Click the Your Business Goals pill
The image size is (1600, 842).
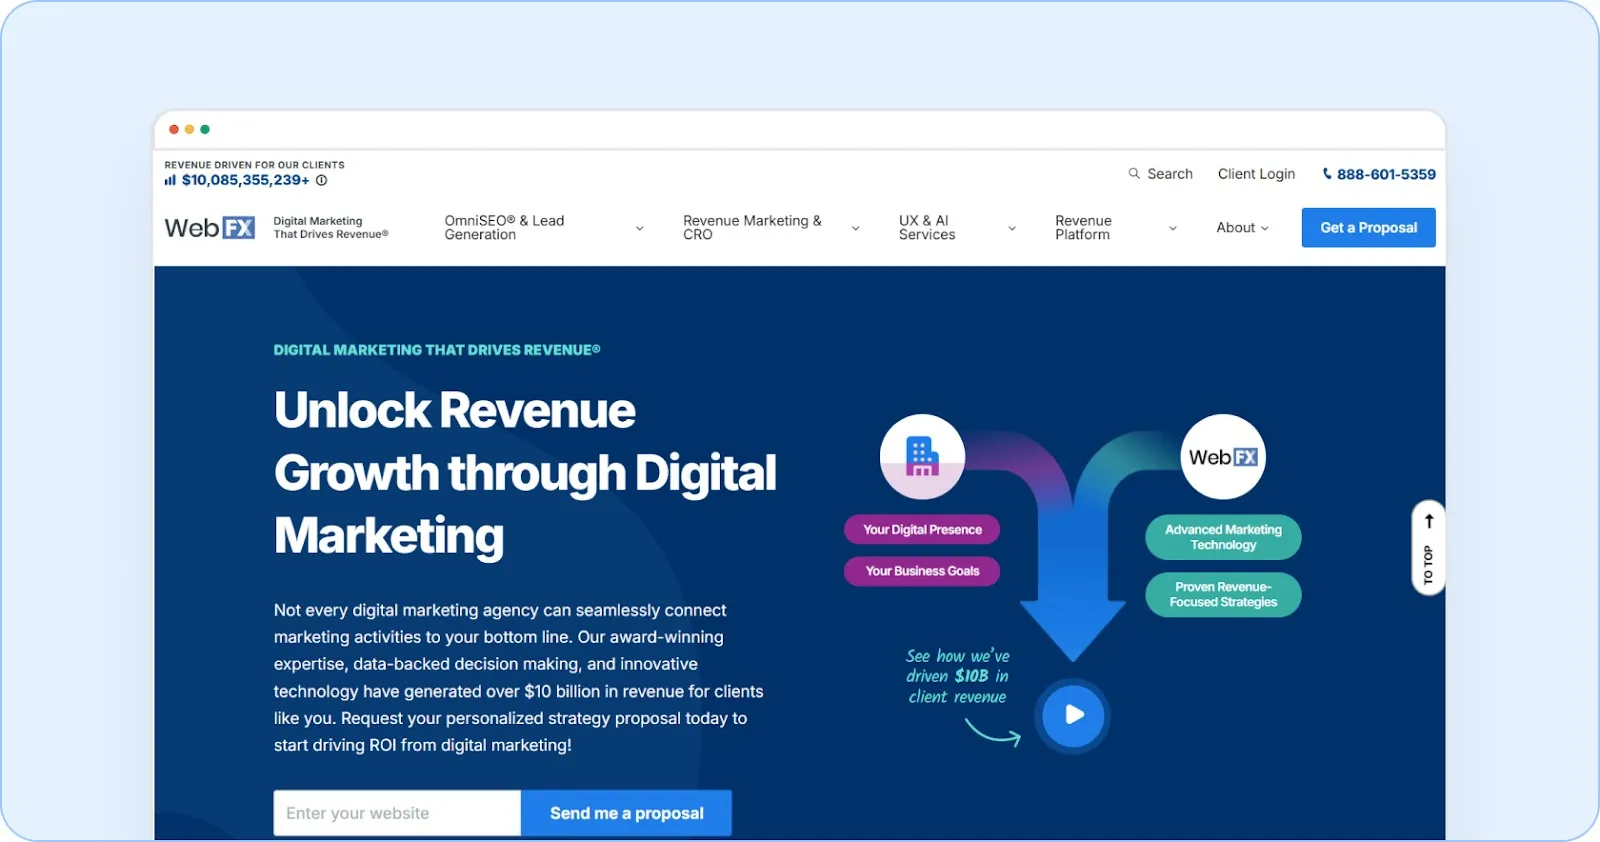(x=922, y=571)
